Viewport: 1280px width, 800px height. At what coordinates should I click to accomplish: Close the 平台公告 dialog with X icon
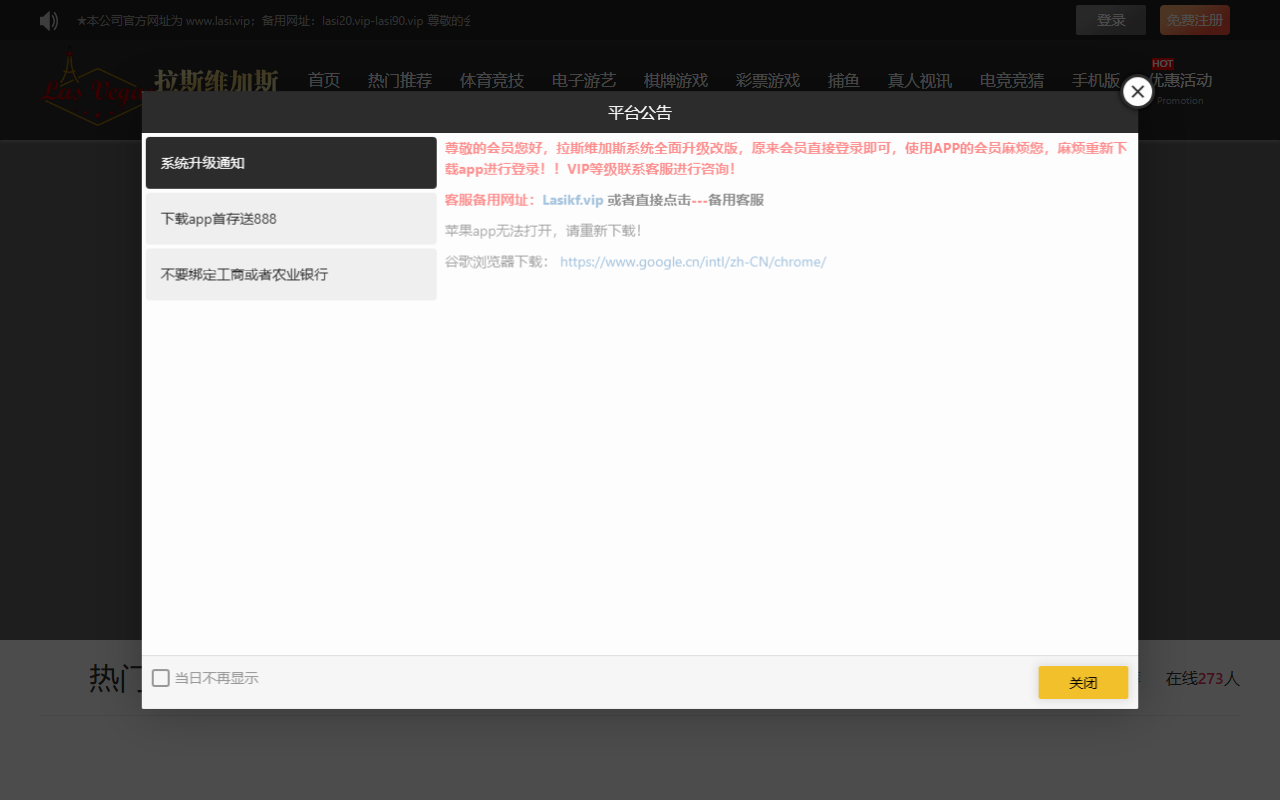pos(1137,91)
